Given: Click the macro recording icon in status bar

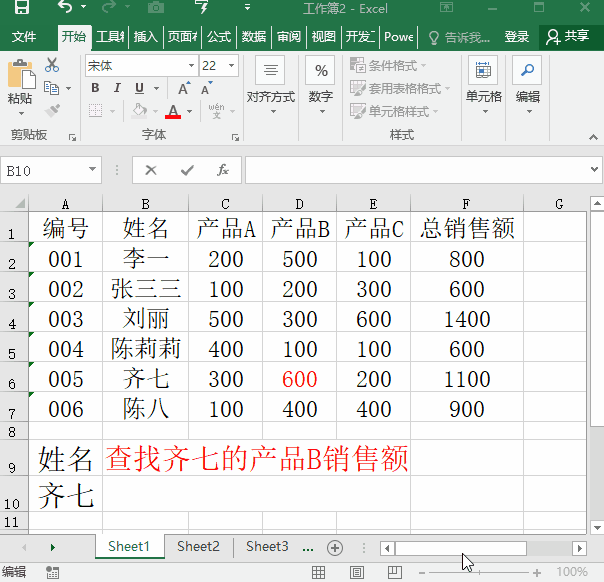Looking at the screenshot, I should tap(52, 572).
